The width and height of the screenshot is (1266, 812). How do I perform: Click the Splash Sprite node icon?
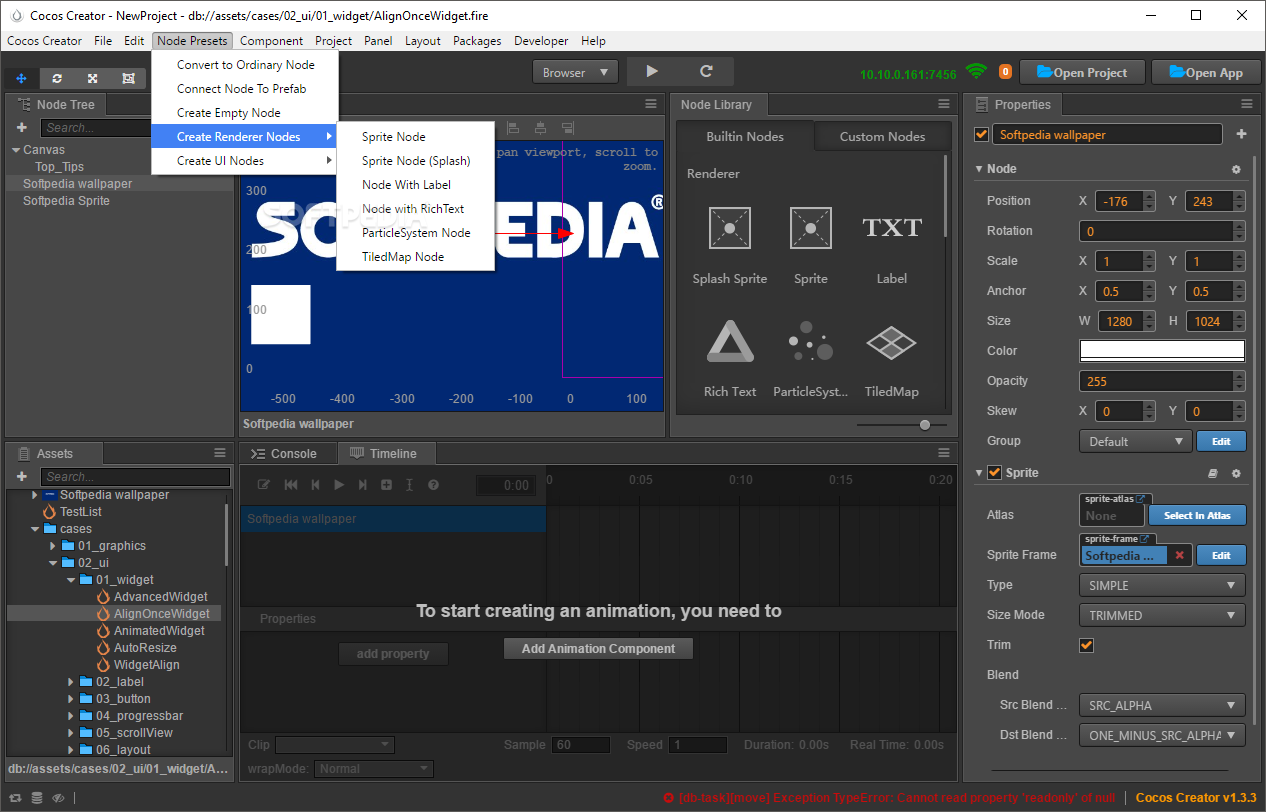729,227
